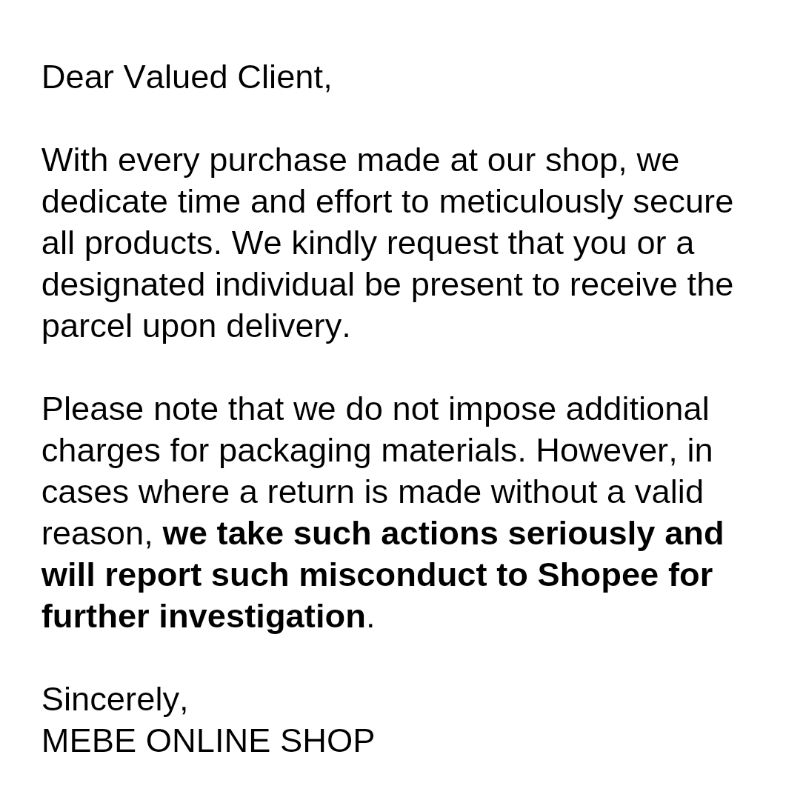This screenshot has height=800, width=800.
Task: Click the word 'Sincerely,'
Action: coord(114,699)
